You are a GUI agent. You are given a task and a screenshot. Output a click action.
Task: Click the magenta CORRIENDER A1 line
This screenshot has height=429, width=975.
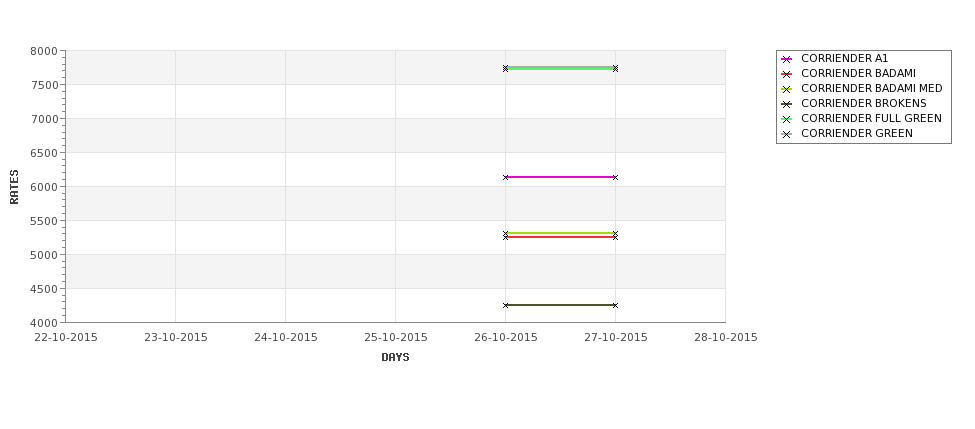point(560,177)
